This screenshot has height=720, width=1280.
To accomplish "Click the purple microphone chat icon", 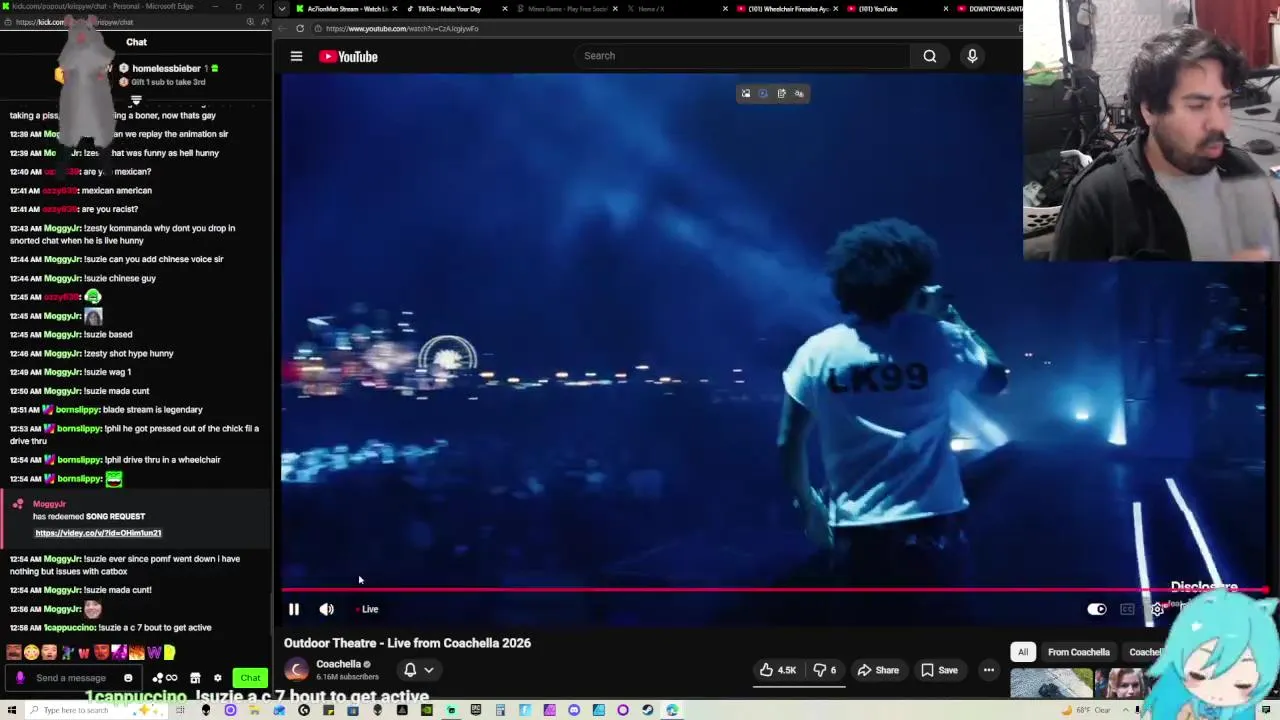I will tap(20, 678).
